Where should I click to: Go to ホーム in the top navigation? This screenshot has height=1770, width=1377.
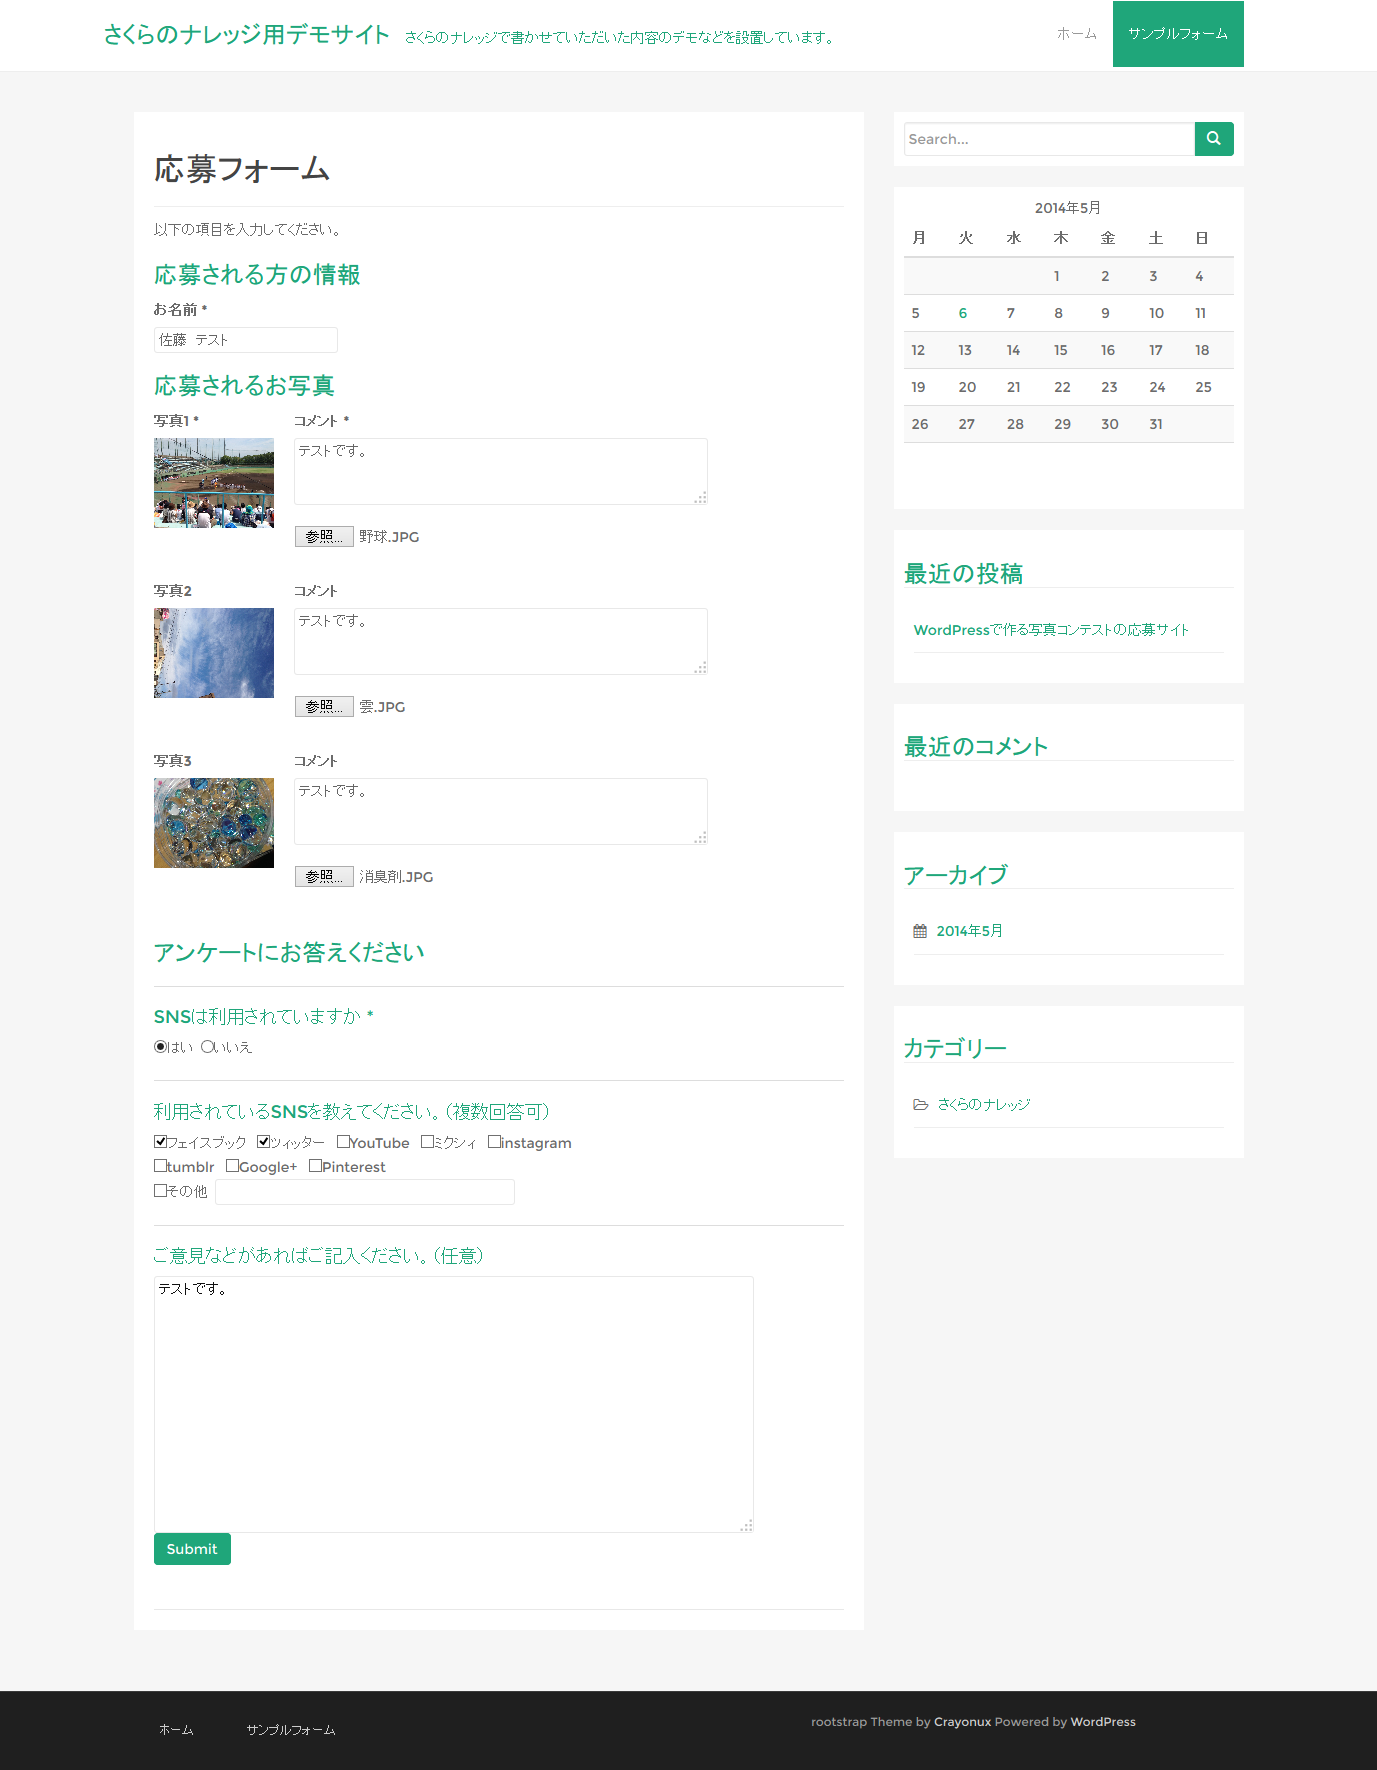(x=1076, y=34)
